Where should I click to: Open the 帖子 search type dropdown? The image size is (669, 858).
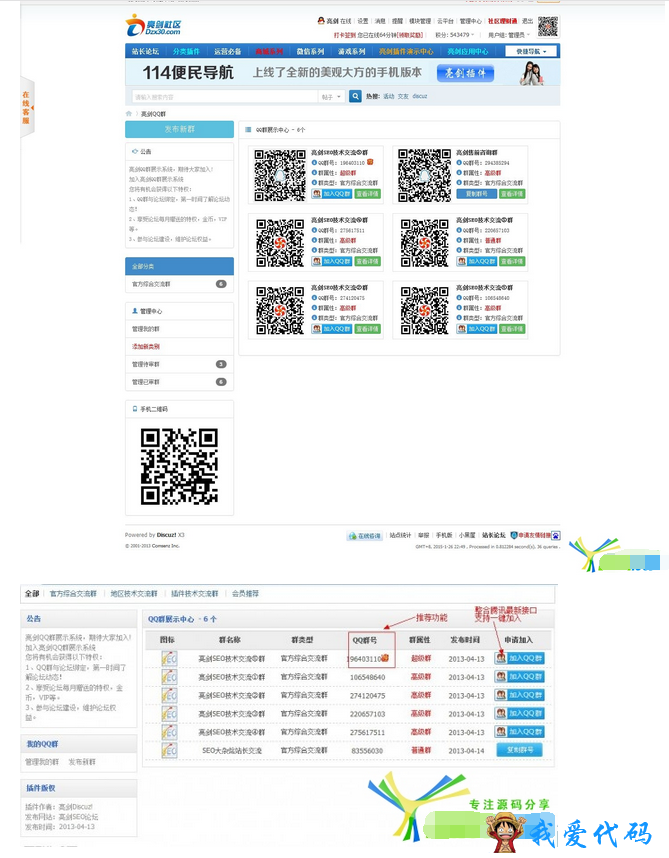tap(331, 97)
